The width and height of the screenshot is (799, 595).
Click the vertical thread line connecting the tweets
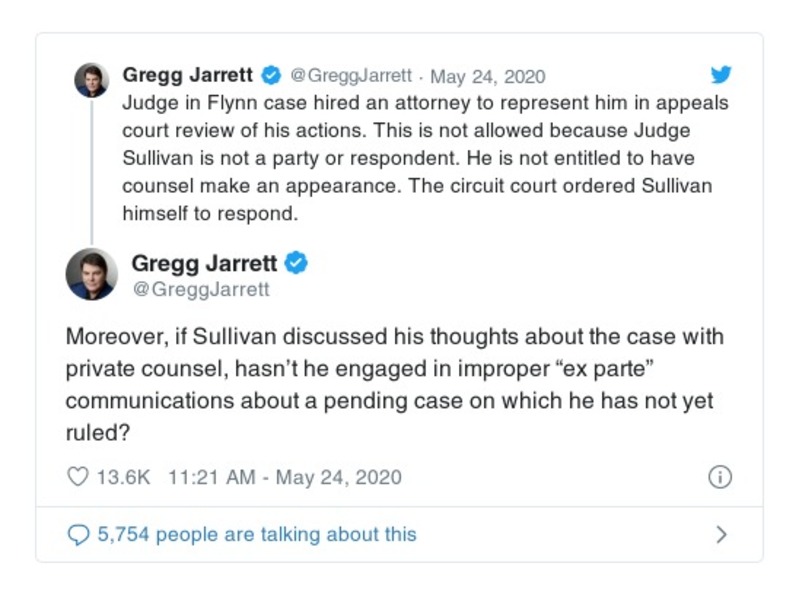point(91,170)
